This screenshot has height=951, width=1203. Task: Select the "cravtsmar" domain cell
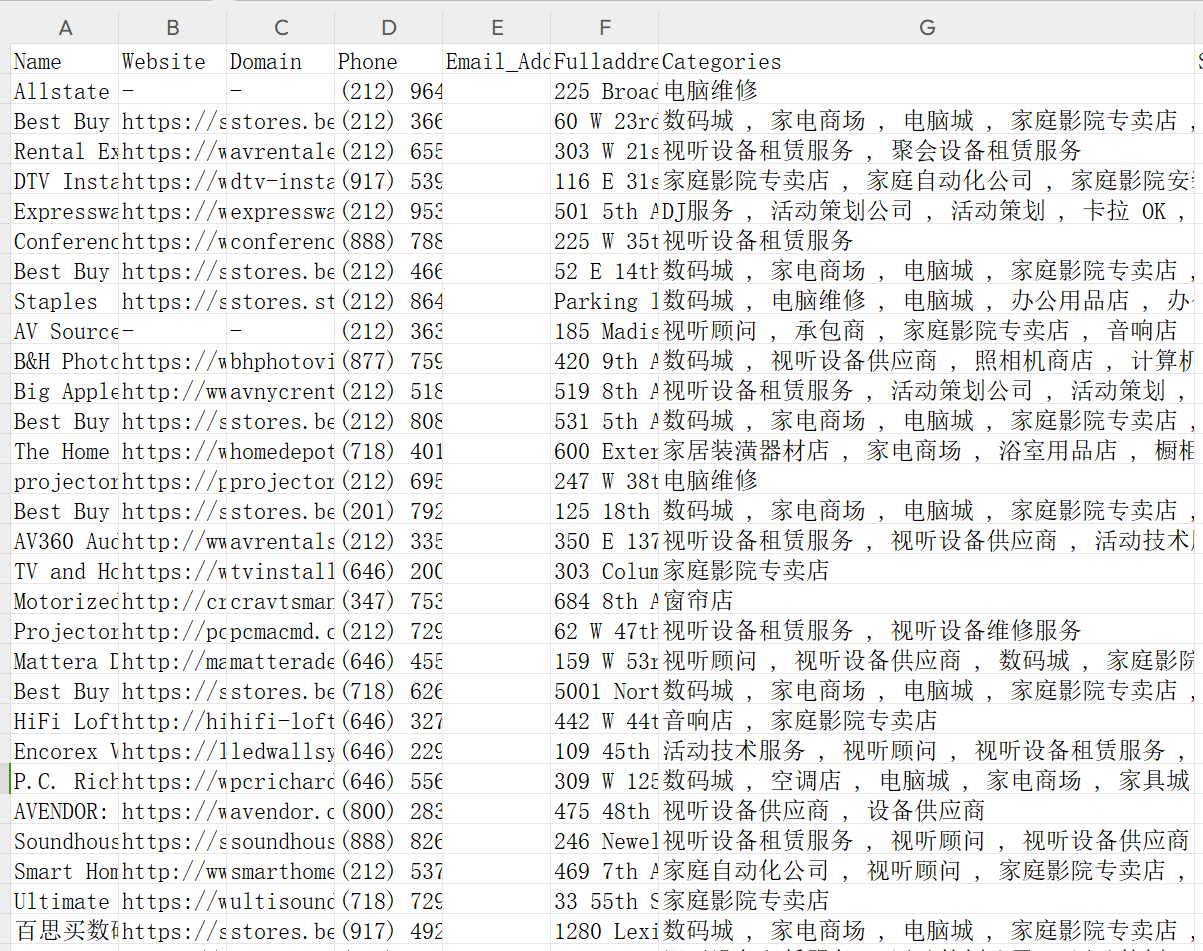(281, 601)
